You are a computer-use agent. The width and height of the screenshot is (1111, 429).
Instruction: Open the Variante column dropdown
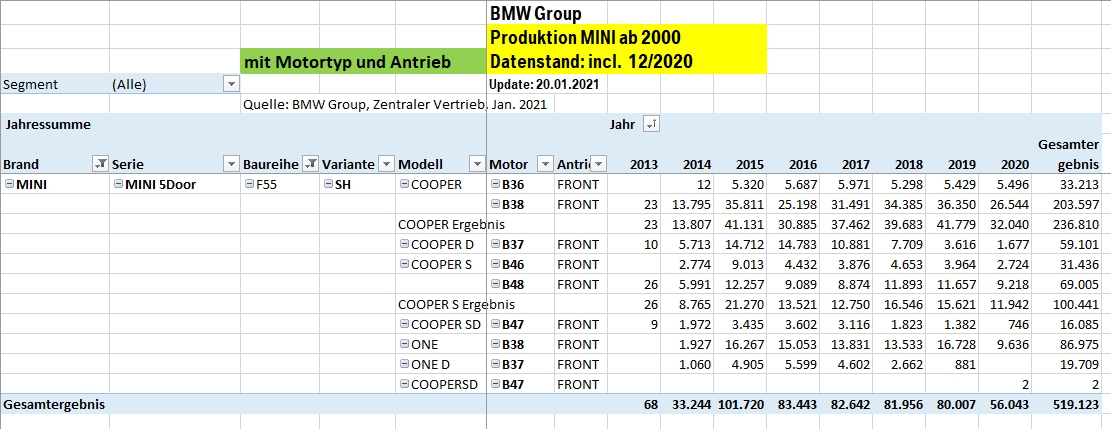(384, 164)
